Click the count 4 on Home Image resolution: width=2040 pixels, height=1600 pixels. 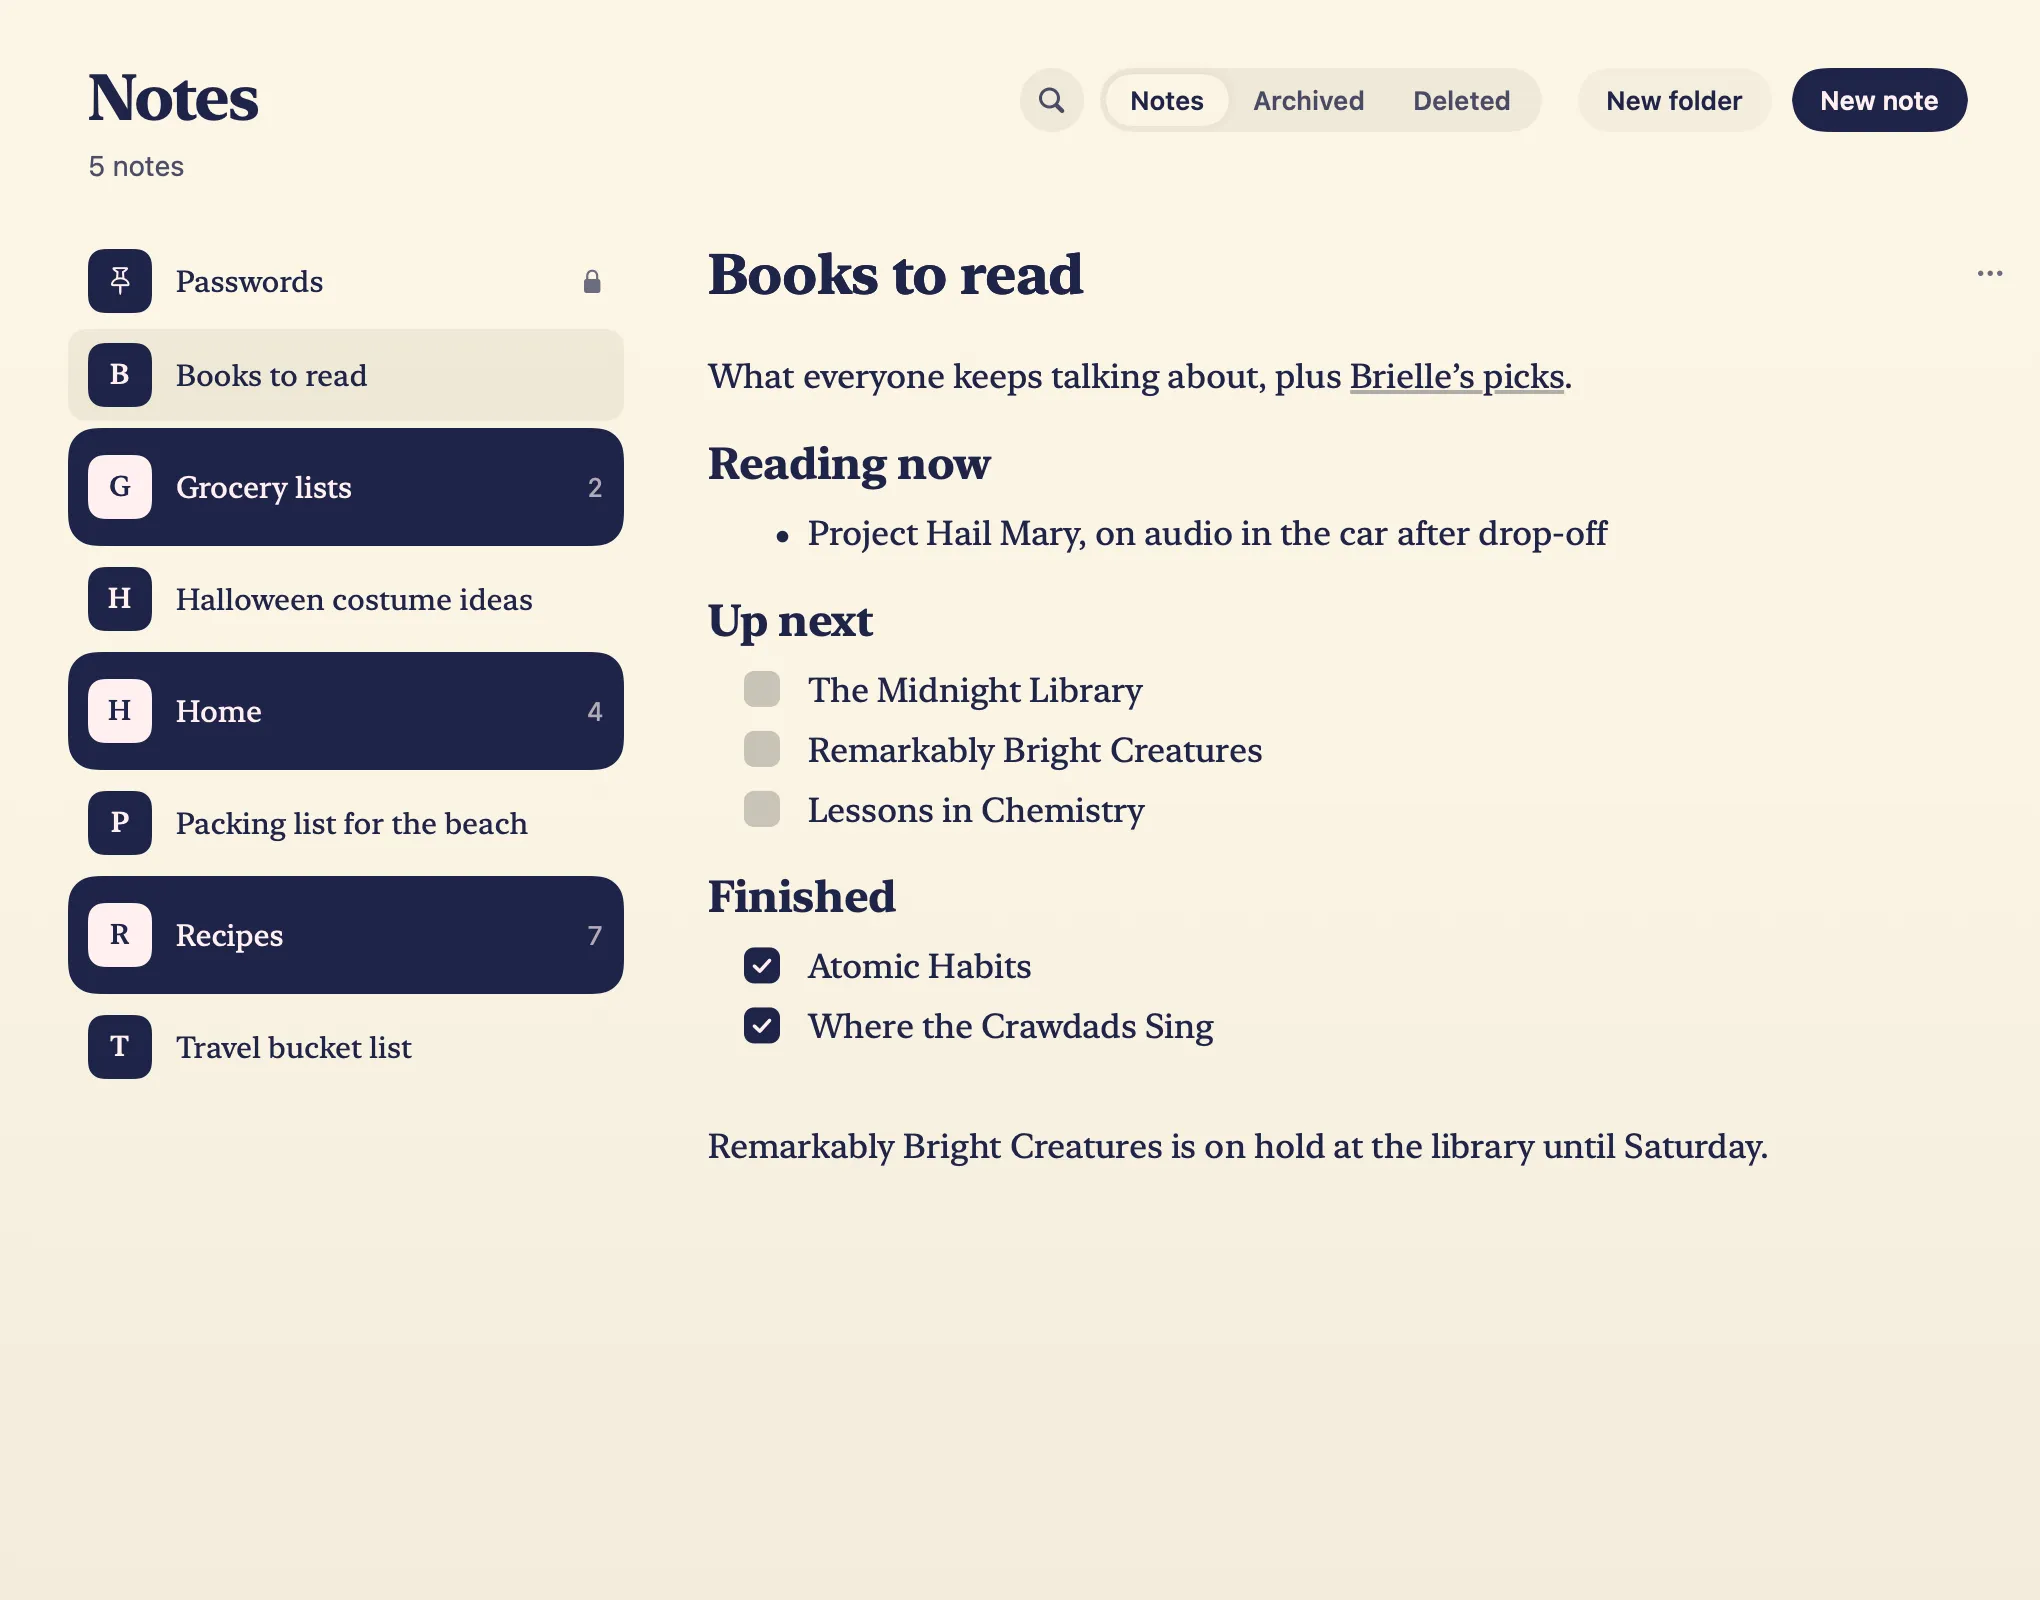coord(595,711)
